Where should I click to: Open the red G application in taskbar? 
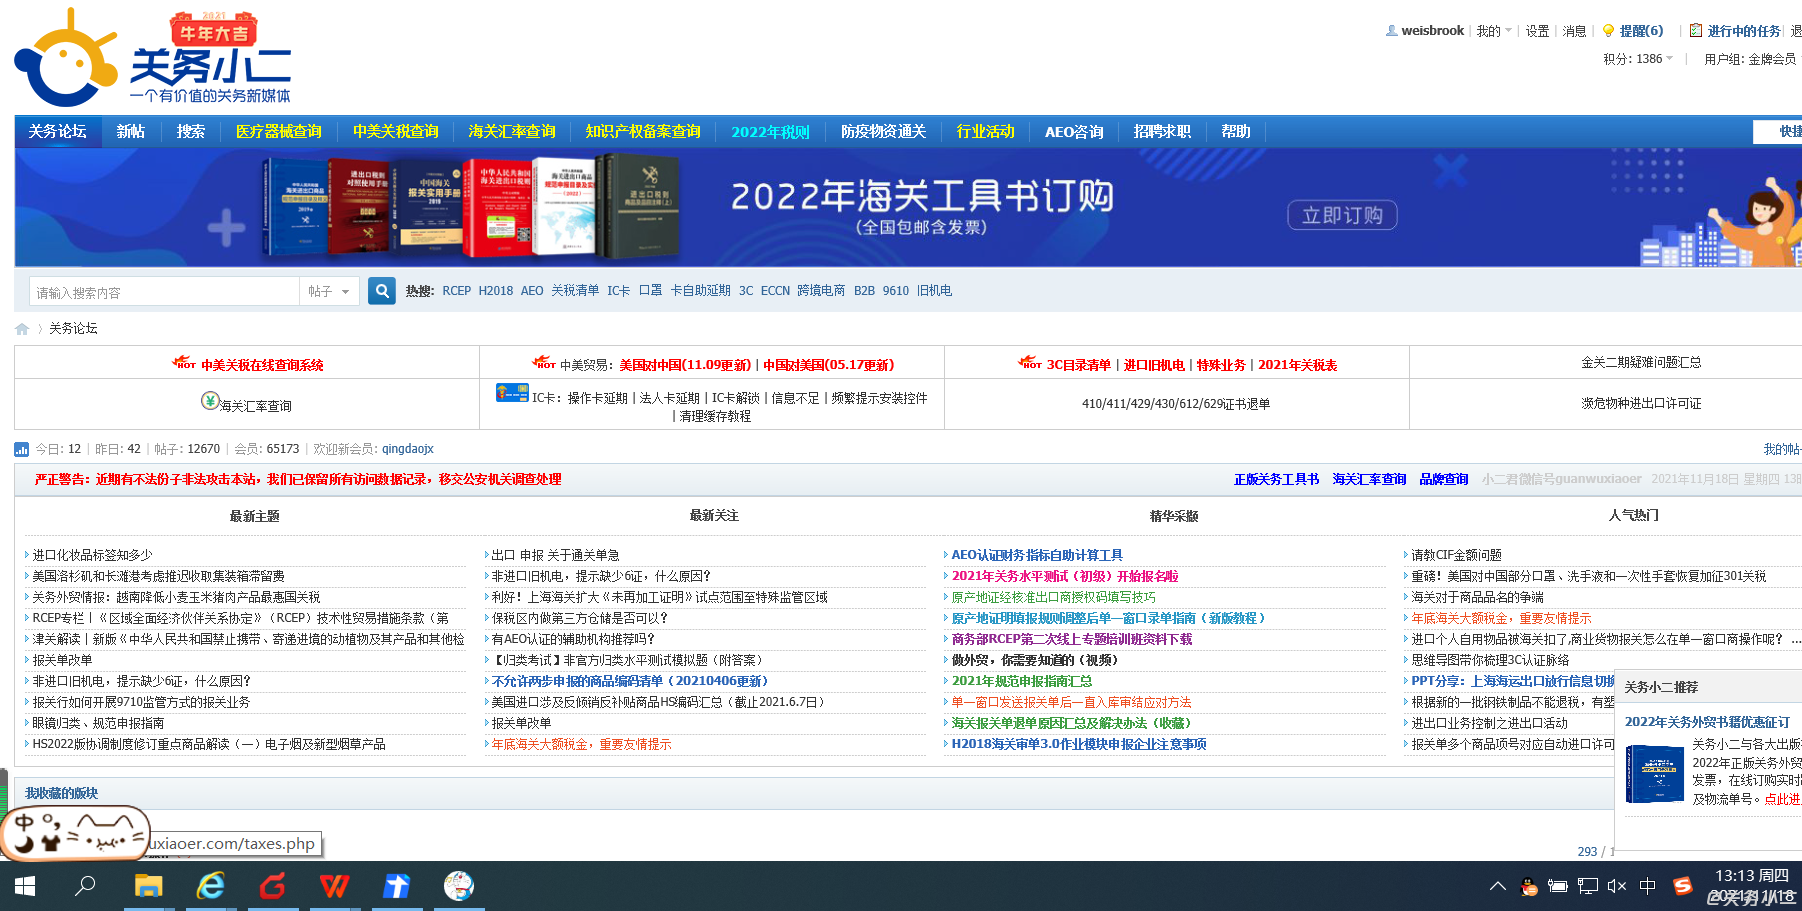272,886
